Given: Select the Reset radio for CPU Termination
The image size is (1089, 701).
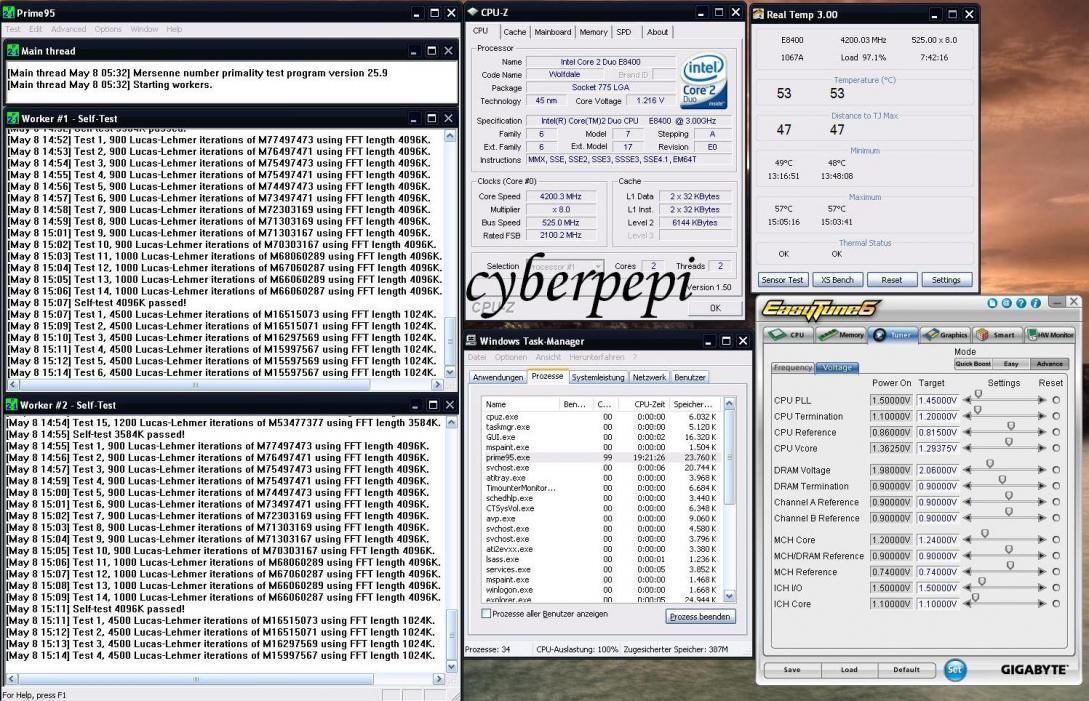Looking at the screenshot, I should coord(1056,416).
